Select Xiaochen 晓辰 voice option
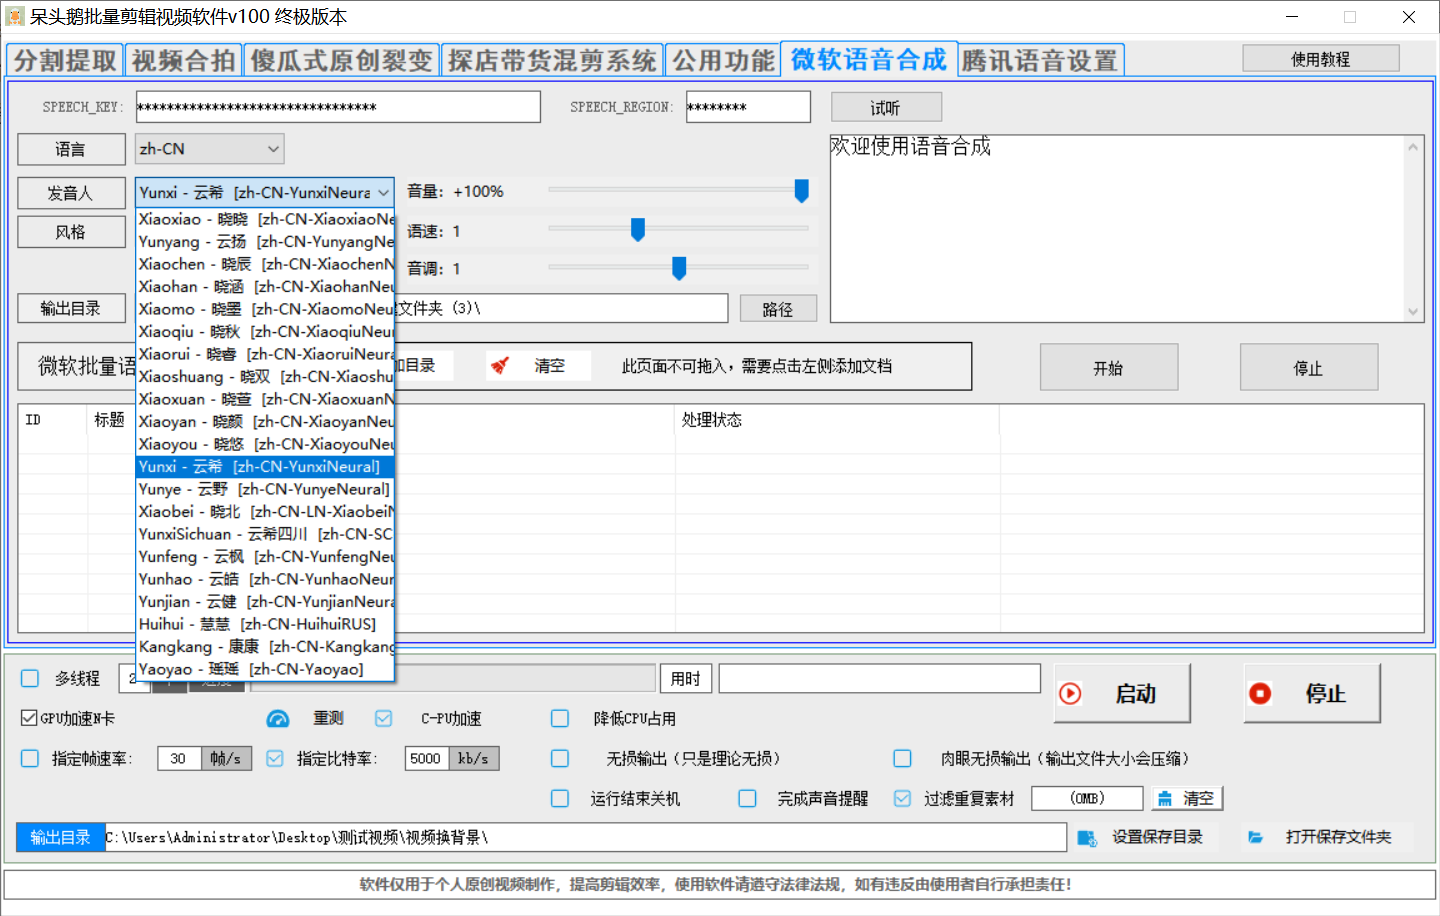Image resolution: width=1440 pixels, height=916 pixels. click(265, 264)
